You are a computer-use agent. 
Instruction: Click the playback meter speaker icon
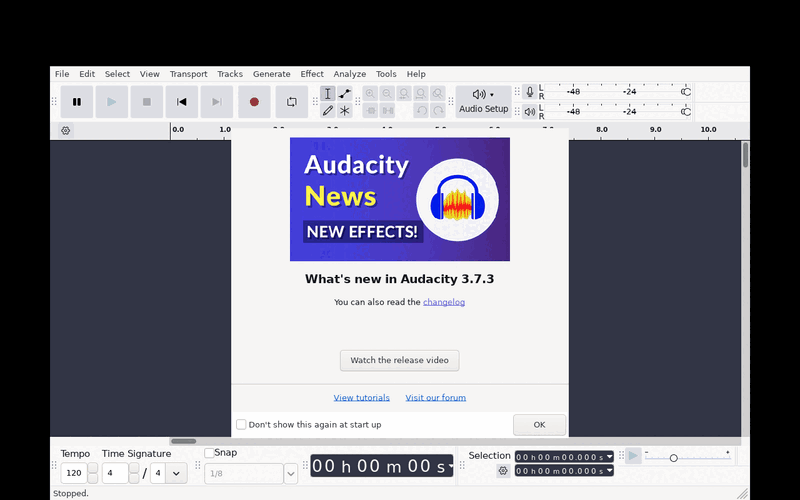pyautogui.click(x=530, y=111)
